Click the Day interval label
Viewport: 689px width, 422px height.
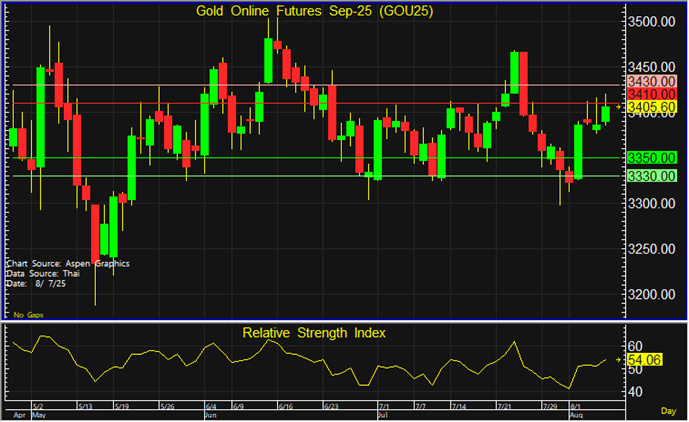pos(669,411)
